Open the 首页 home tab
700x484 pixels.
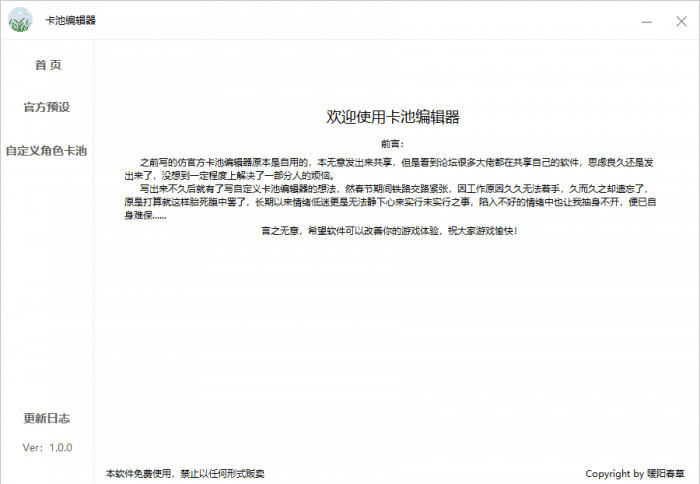pos(48,65)
